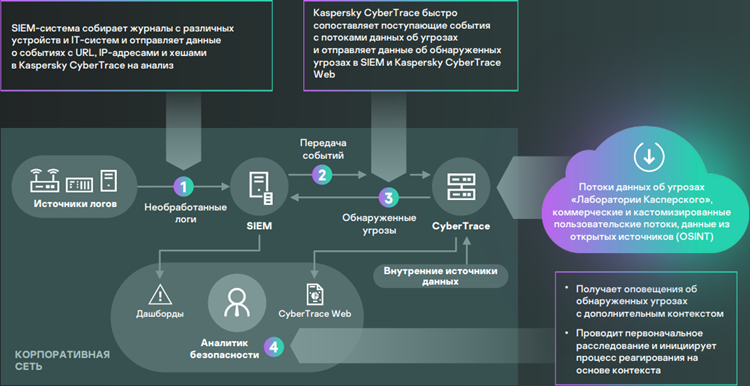
Task: Open the Дашборды warning triangle icon
Action: click(160, 295)
